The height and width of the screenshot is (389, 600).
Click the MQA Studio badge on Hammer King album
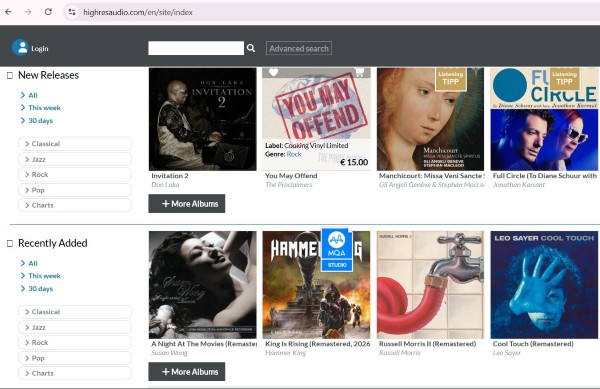pyautogui.click(x=337, y=250)
